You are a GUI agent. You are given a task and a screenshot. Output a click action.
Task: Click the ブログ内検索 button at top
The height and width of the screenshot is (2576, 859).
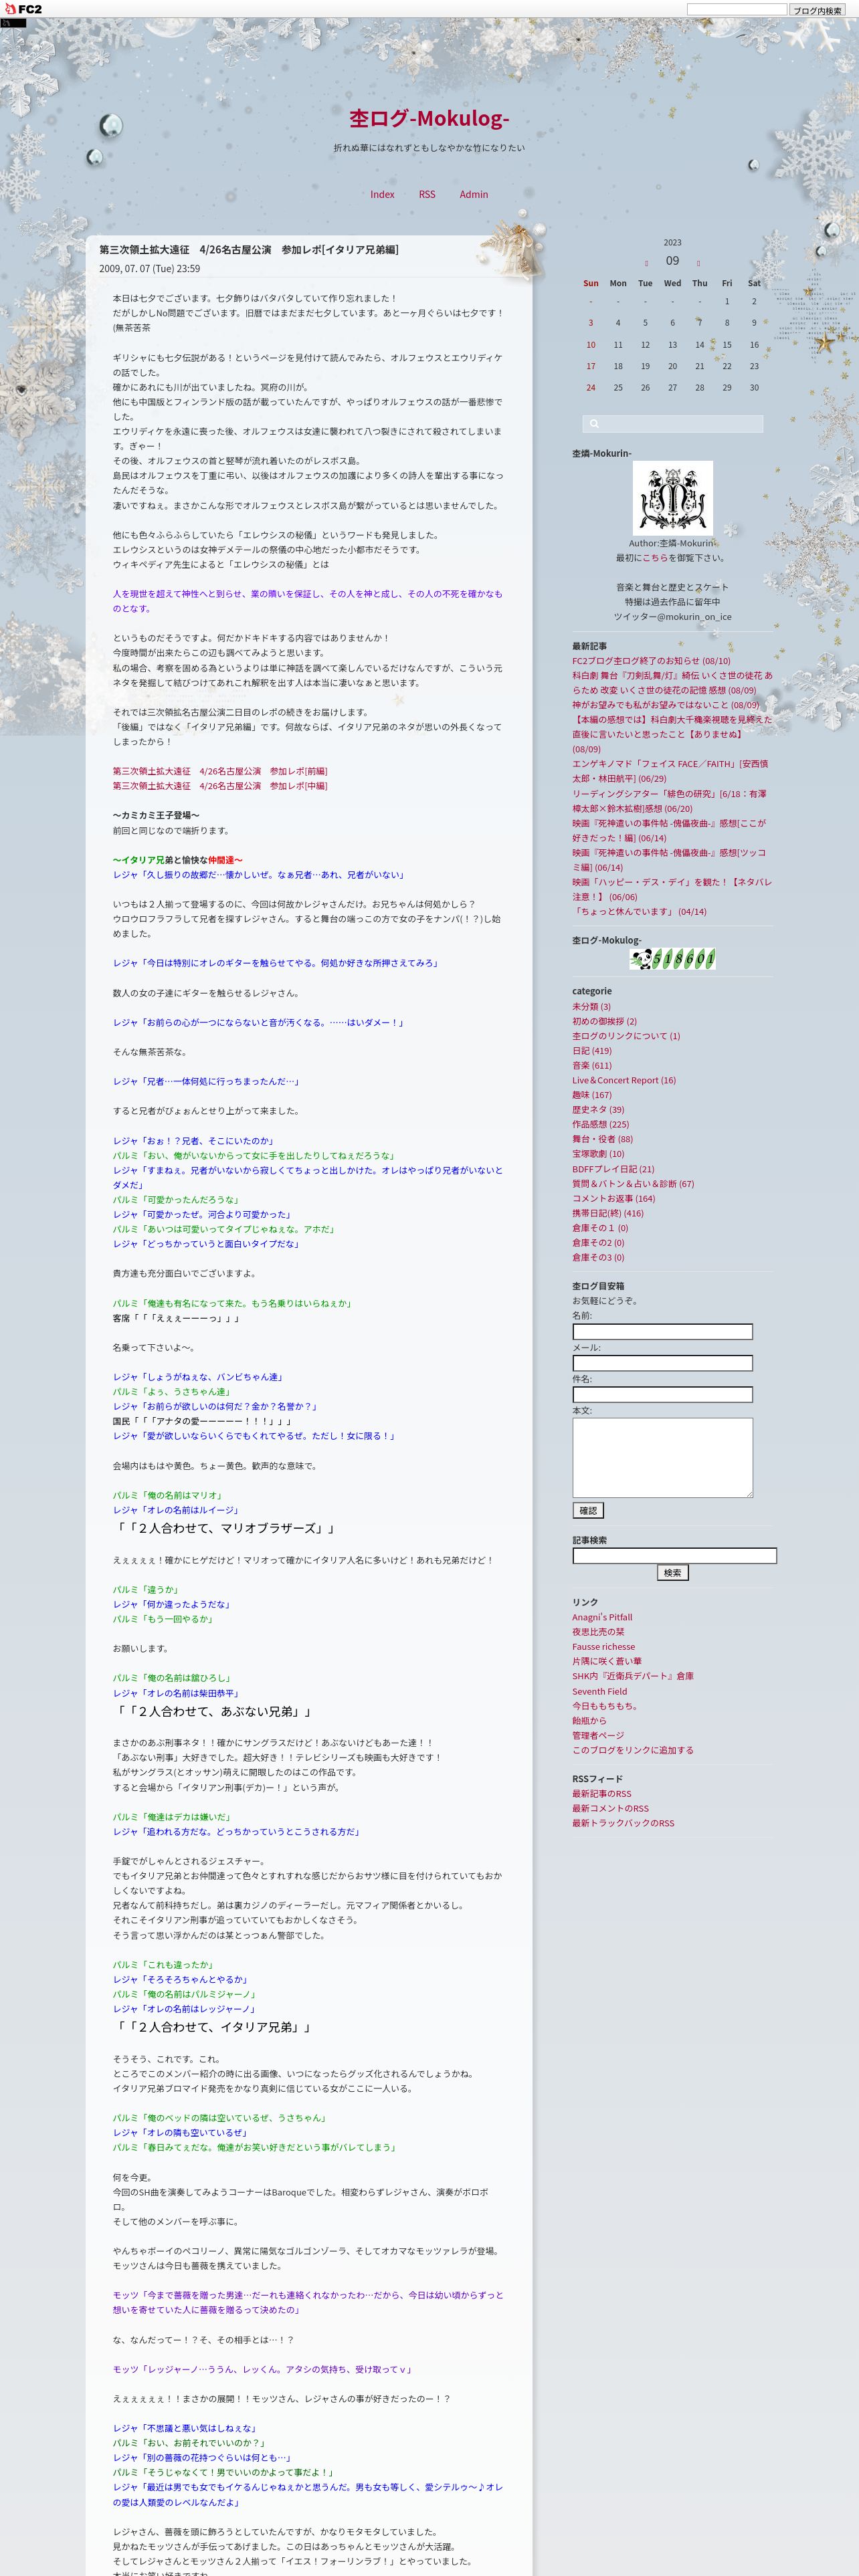pos(817,10)
